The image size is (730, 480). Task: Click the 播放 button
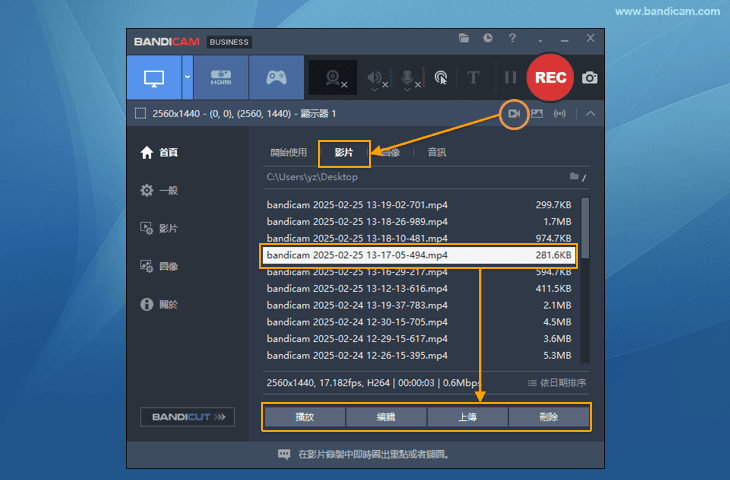[304, 417]
